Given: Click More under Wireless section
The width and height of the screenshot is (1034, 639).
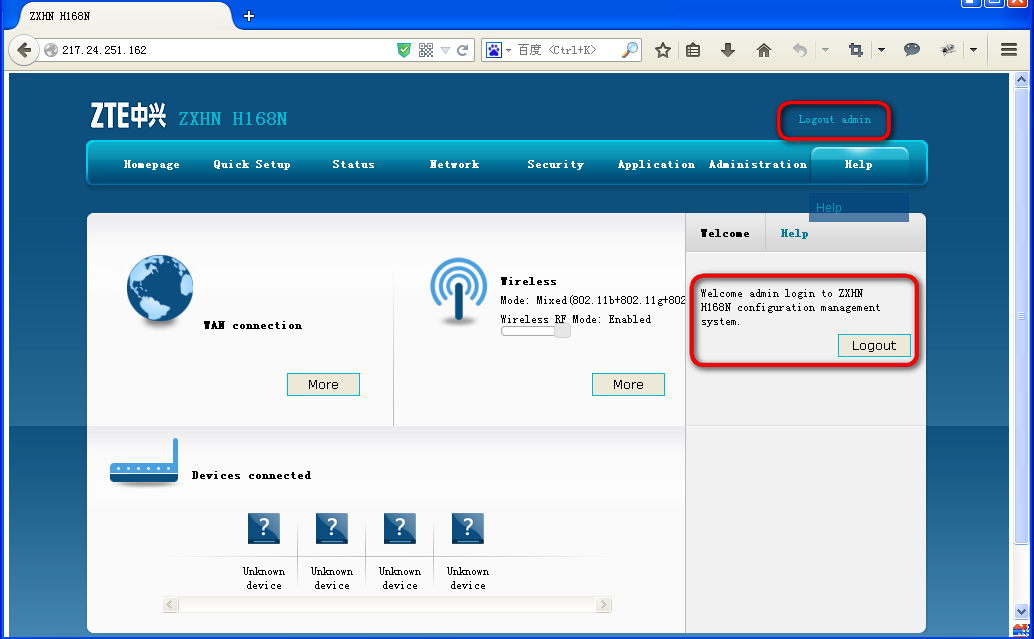Looking at the screenshot, I should (x=628, y=384).
